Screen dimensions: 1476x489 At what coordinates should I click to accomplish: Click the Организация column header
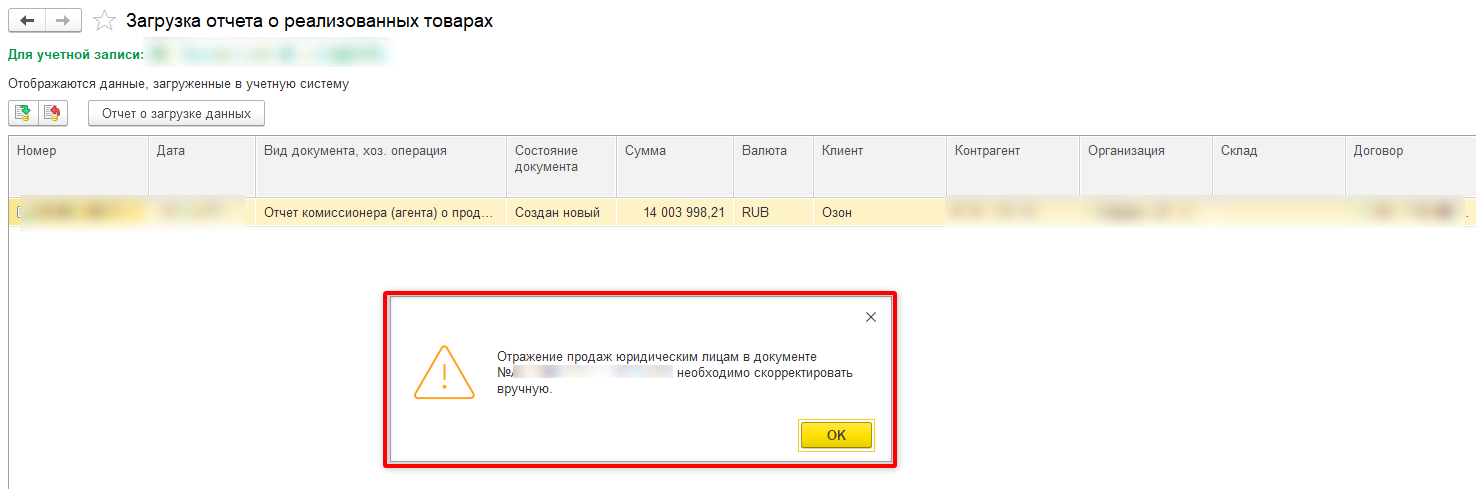(1146, 166)
